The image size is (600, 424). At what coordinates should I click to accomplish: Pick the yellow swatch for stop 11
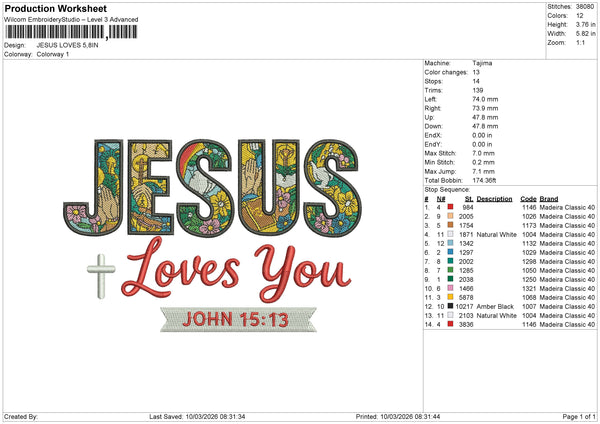tap(450, 296)
